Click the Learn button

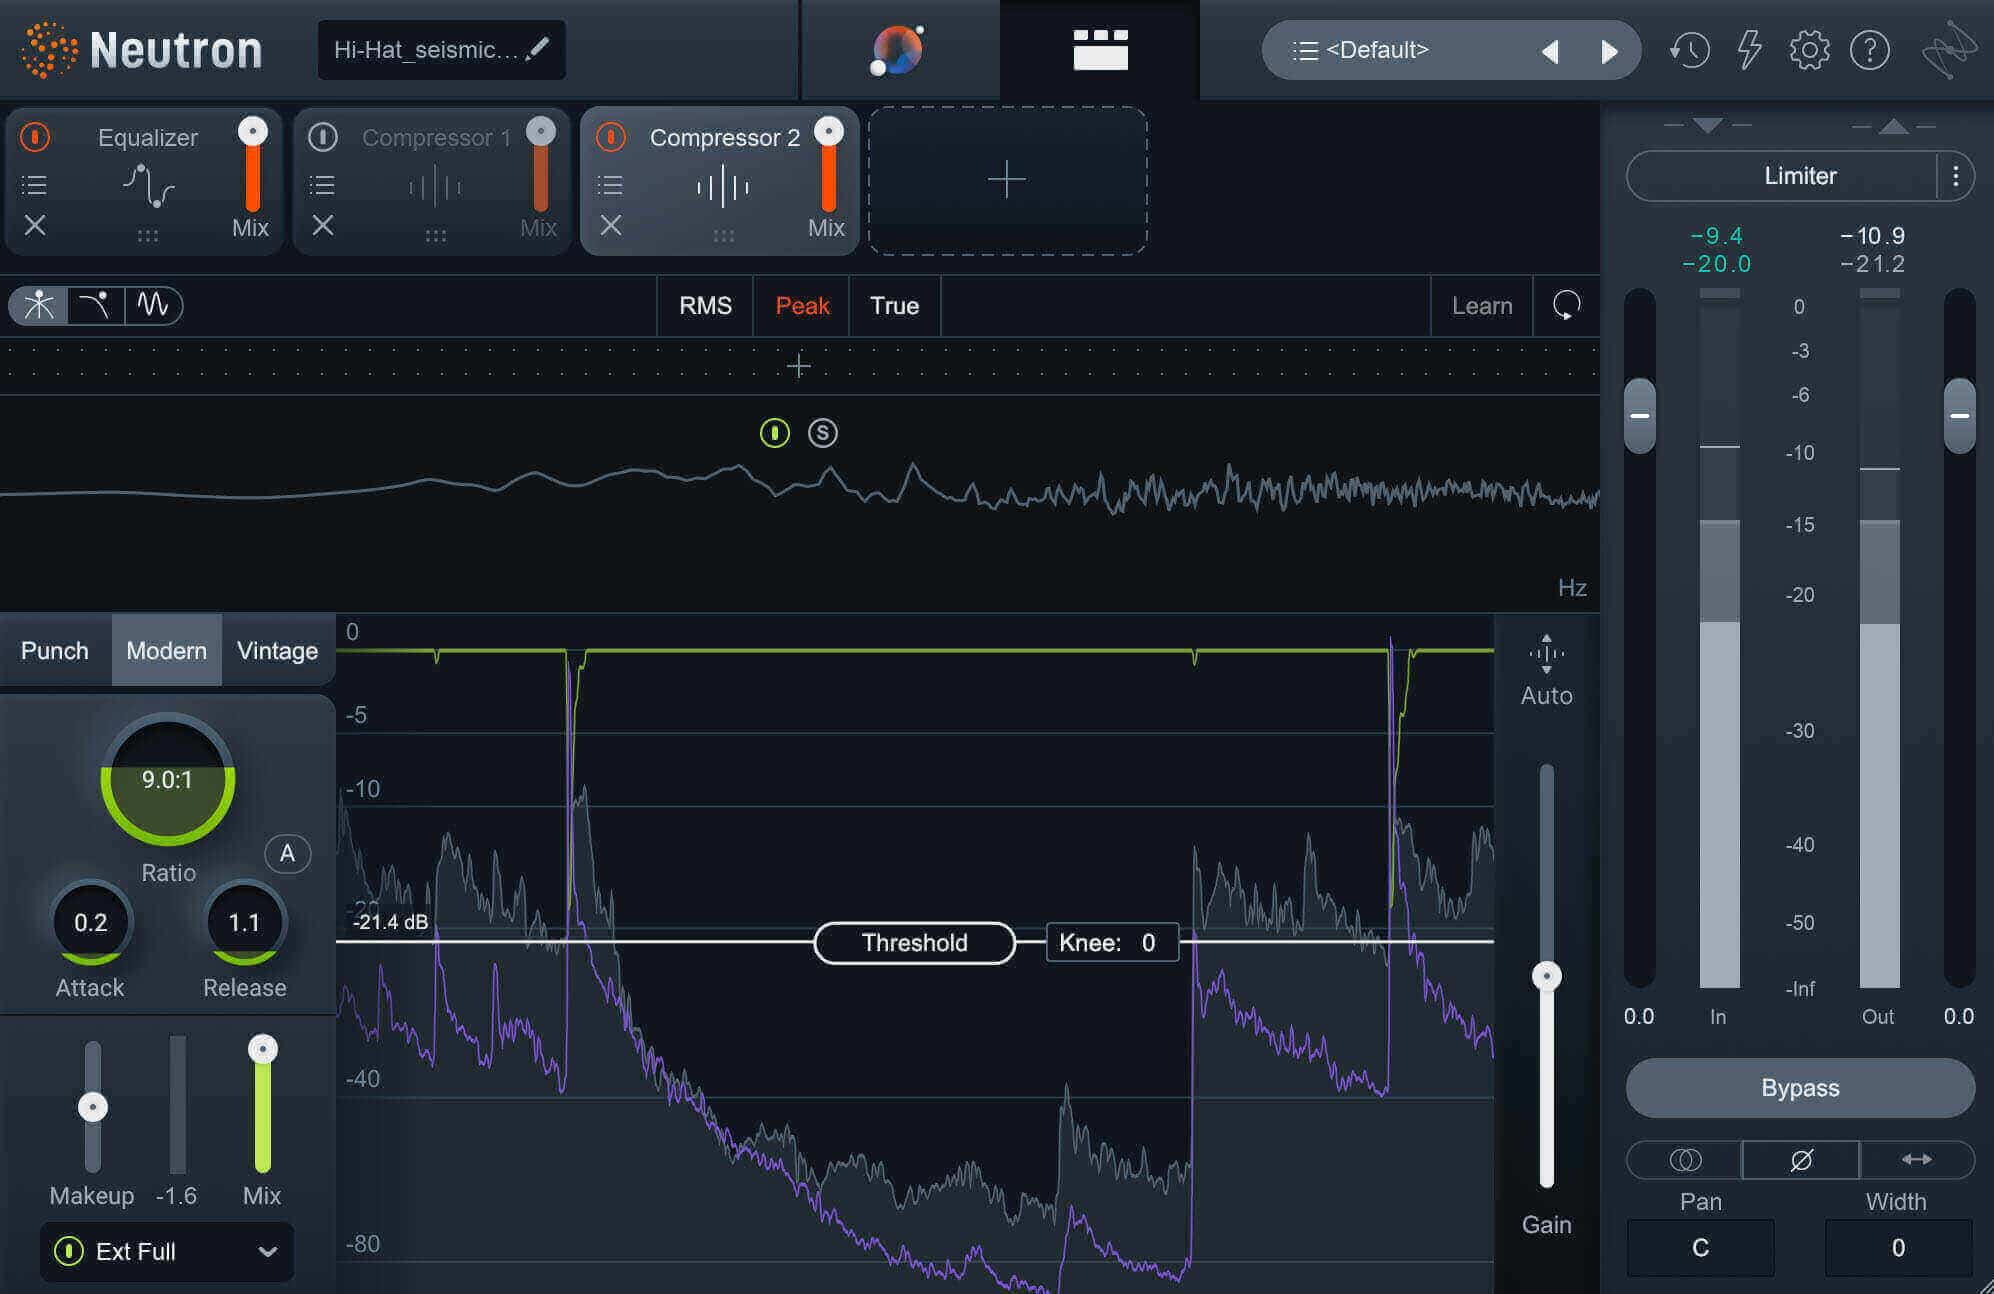[x=1481, y=306]
